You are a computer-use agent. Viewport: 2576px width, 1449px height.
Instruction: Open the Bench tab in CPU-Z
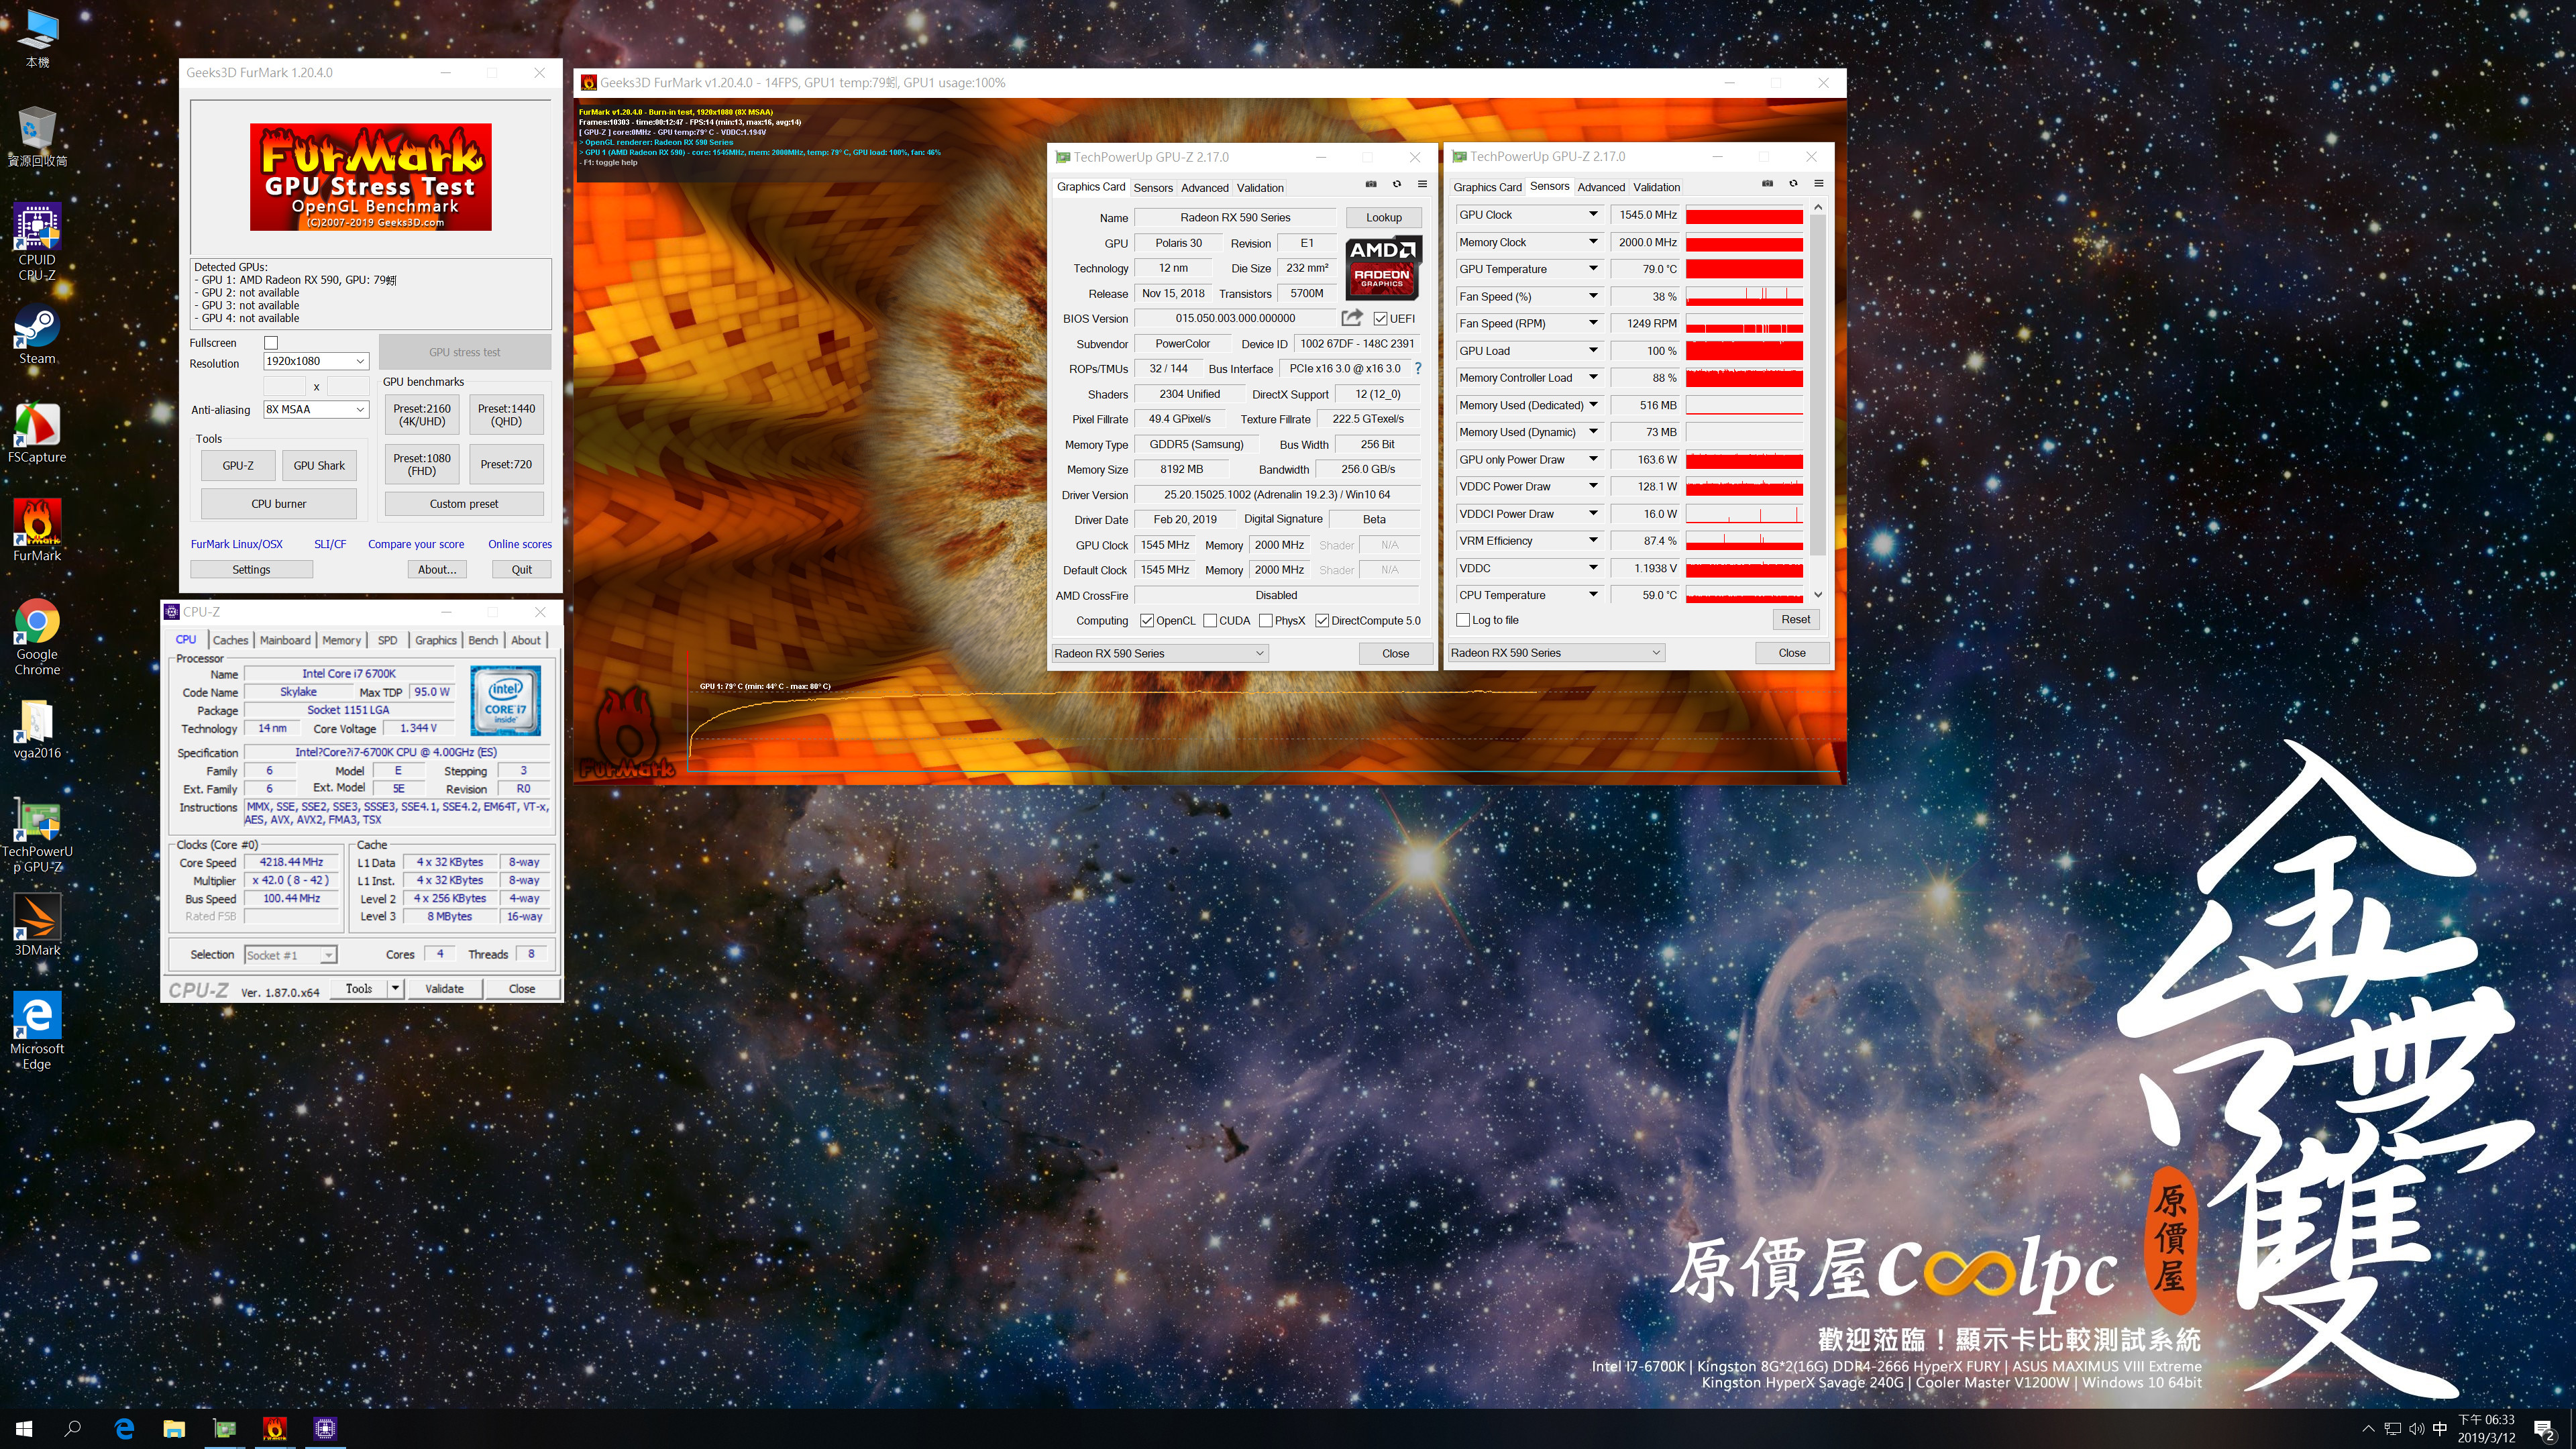(483, 640)
